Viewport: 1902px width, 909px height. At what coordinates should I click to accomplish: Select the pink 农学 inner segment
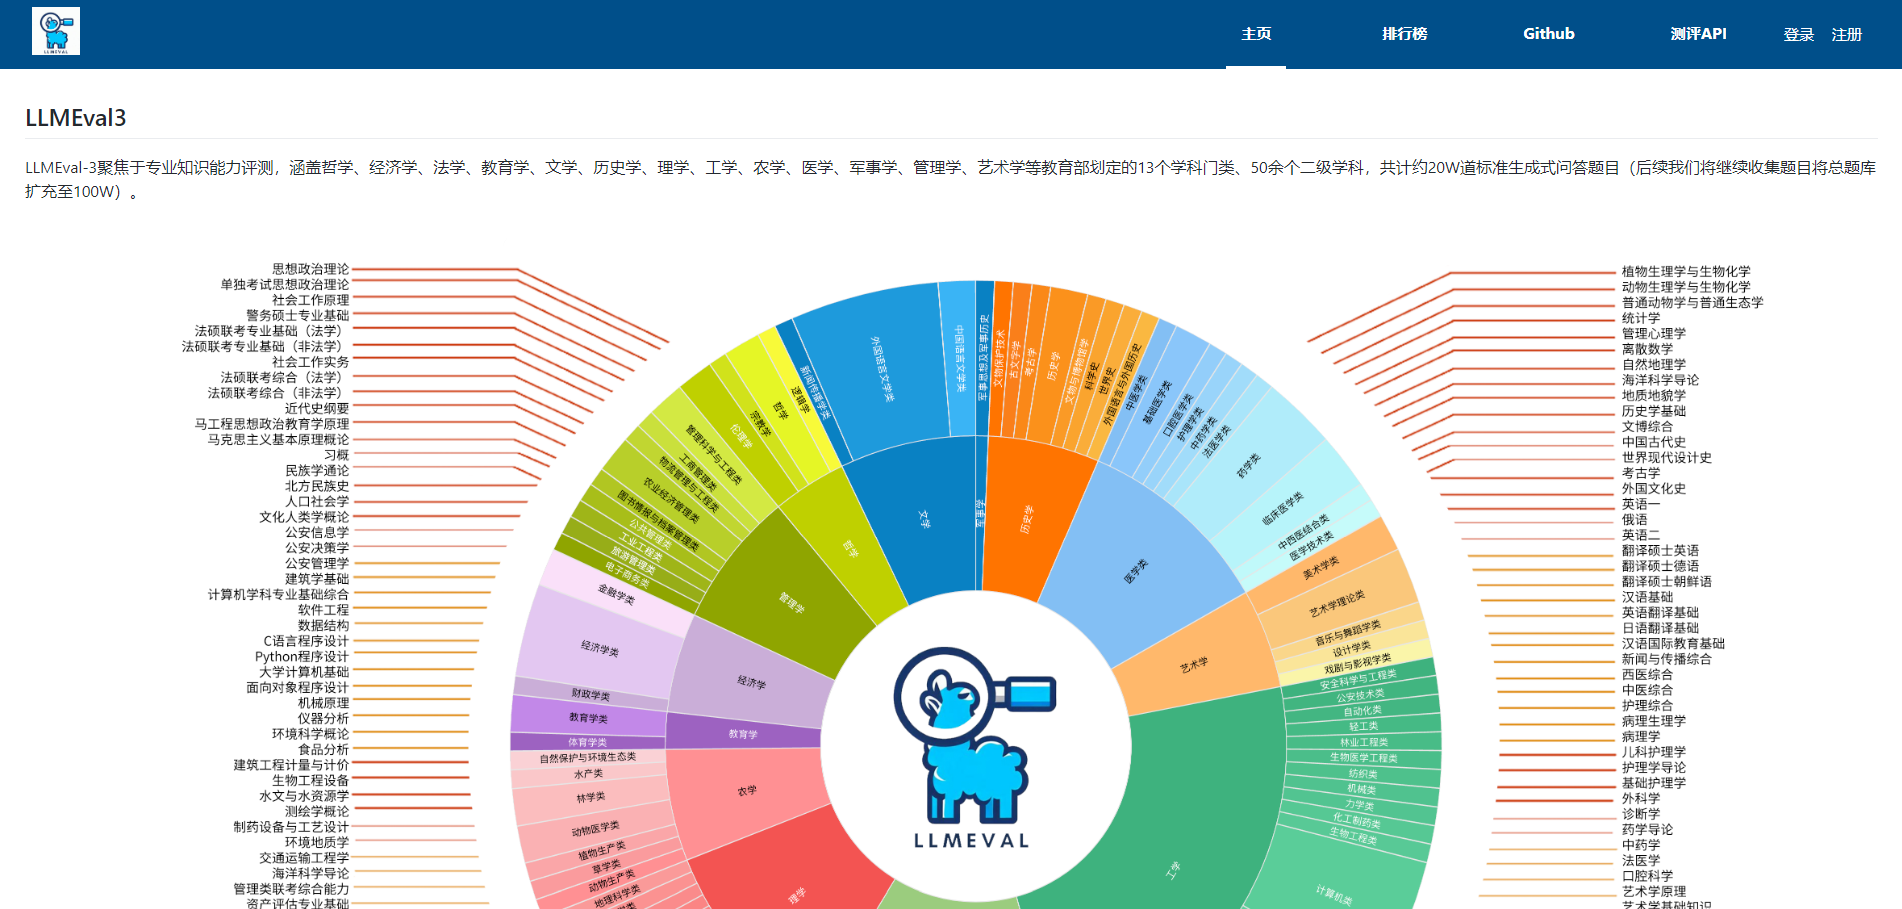point(747,790)
